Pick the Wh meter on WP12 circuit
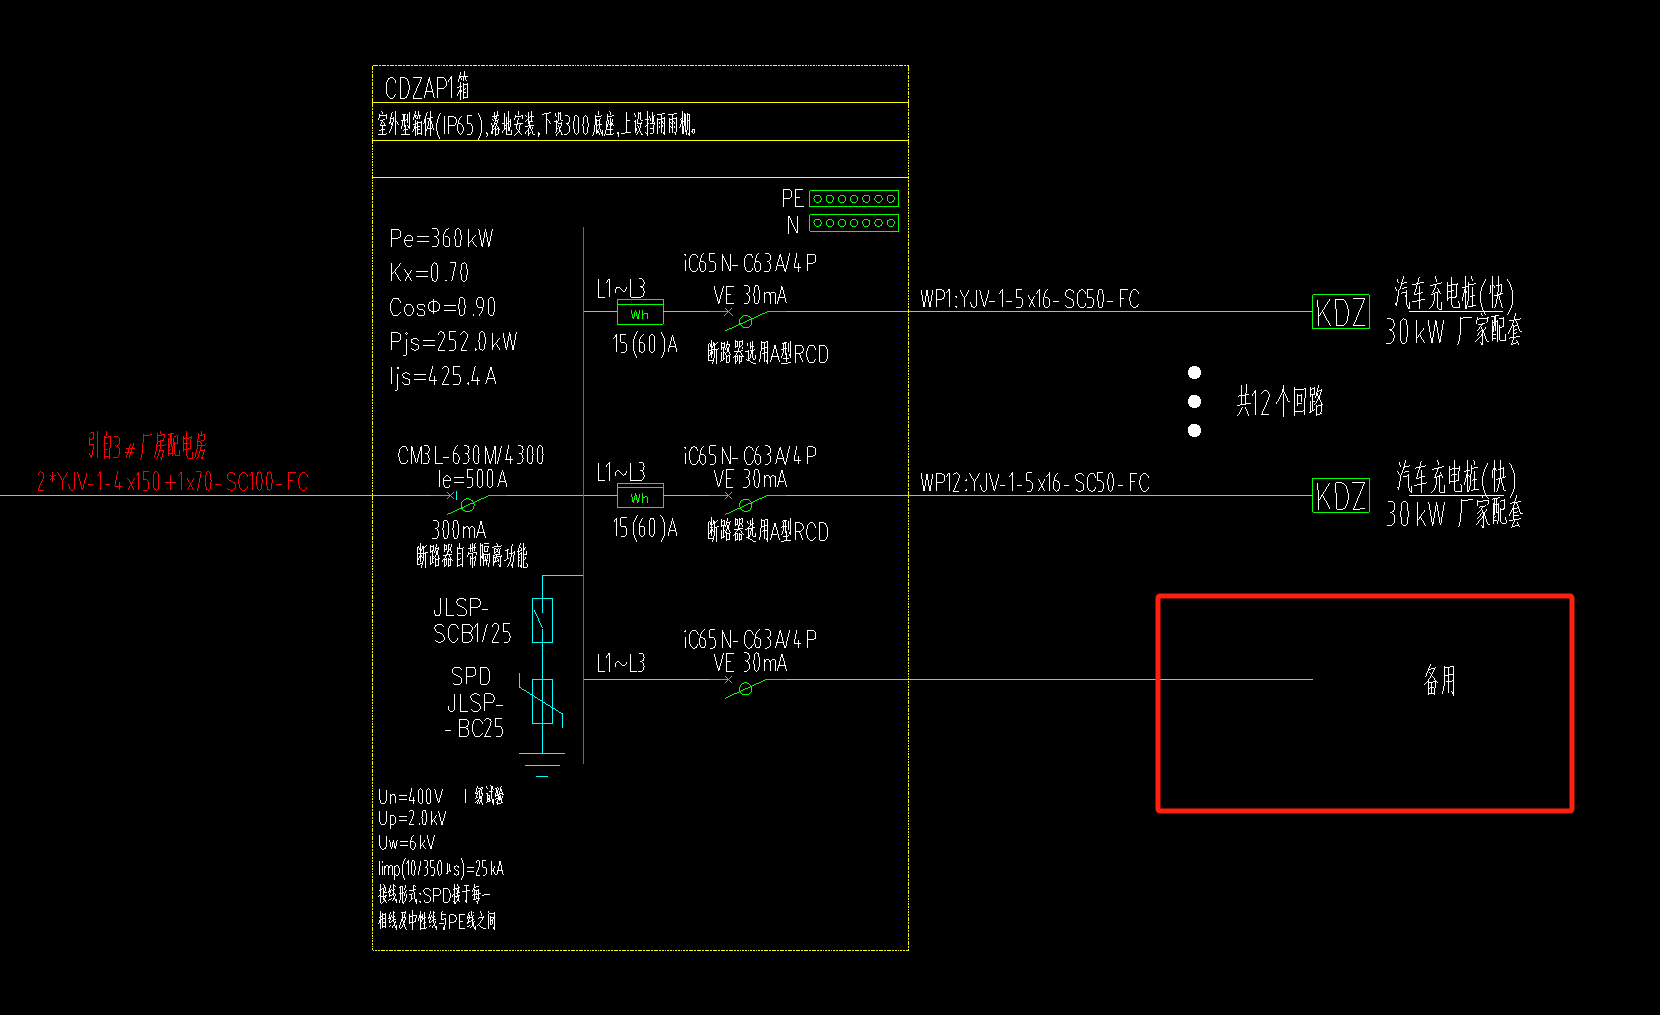Image resolution: width=1660 pixels, height=1015 pixels. [x=640, y=497]
